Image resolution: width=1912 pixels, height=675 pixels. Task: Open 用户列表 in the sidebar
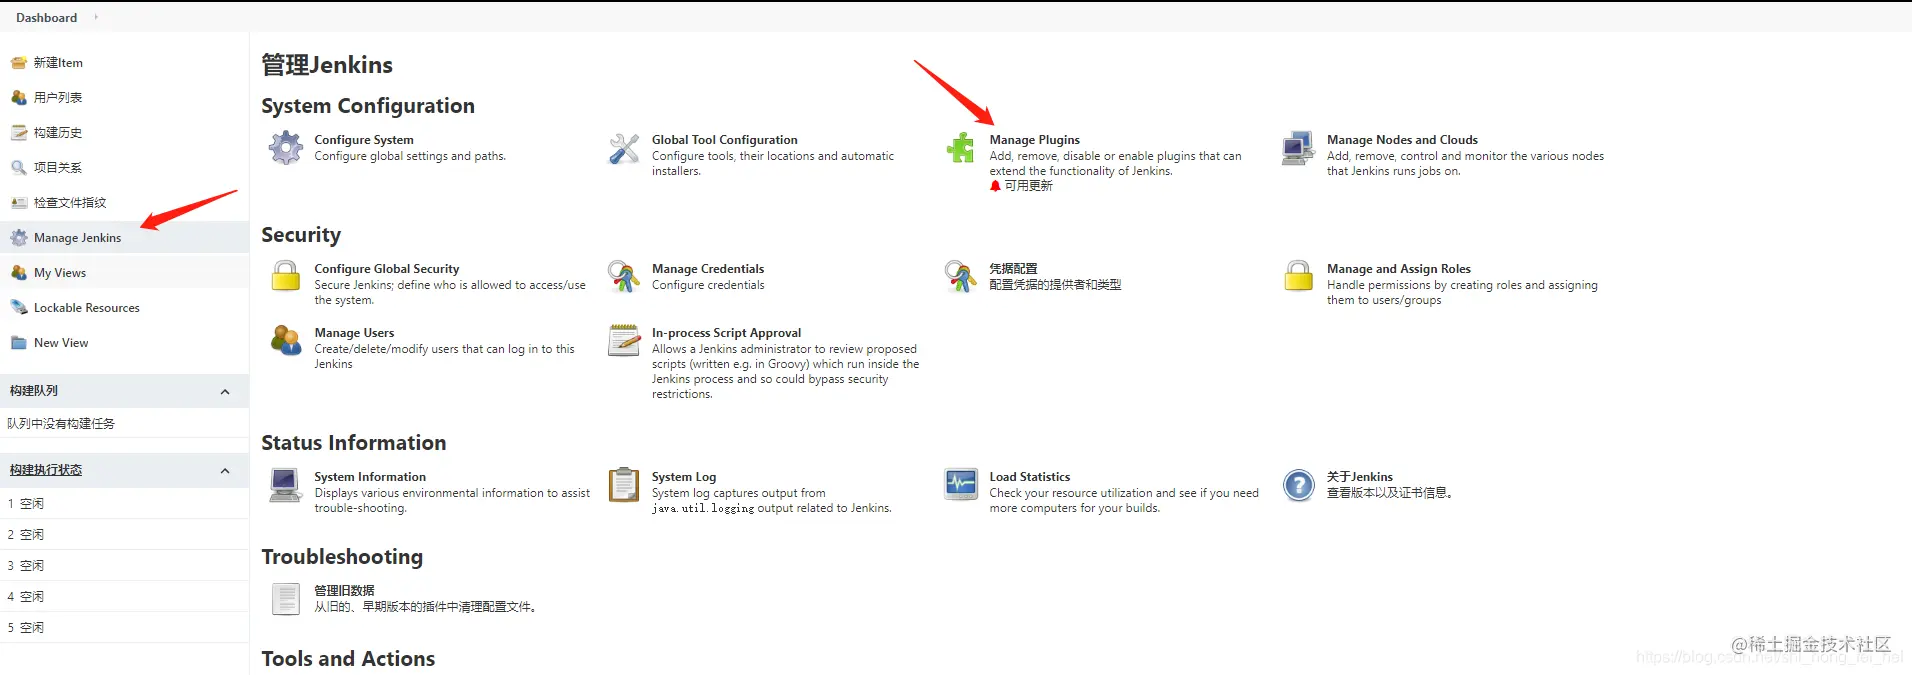pos(58,97)
